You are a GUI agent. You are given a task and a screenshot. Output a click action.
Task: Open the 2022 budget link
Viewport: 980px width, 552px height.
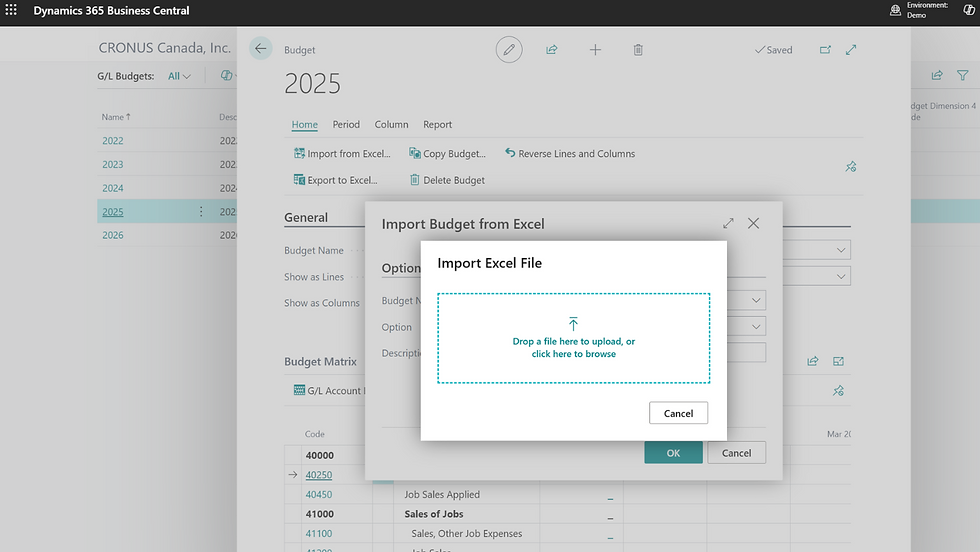[112, 141]
